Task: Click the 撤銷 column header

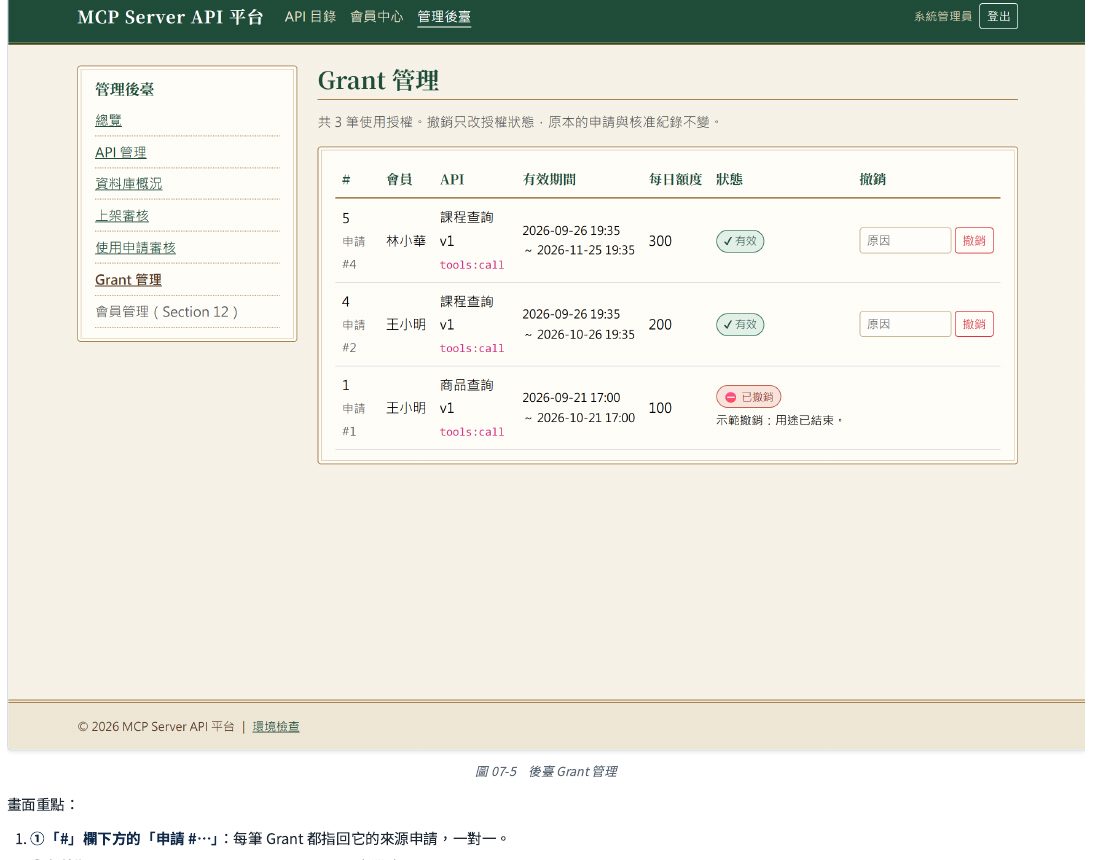Action: [873, 179]
